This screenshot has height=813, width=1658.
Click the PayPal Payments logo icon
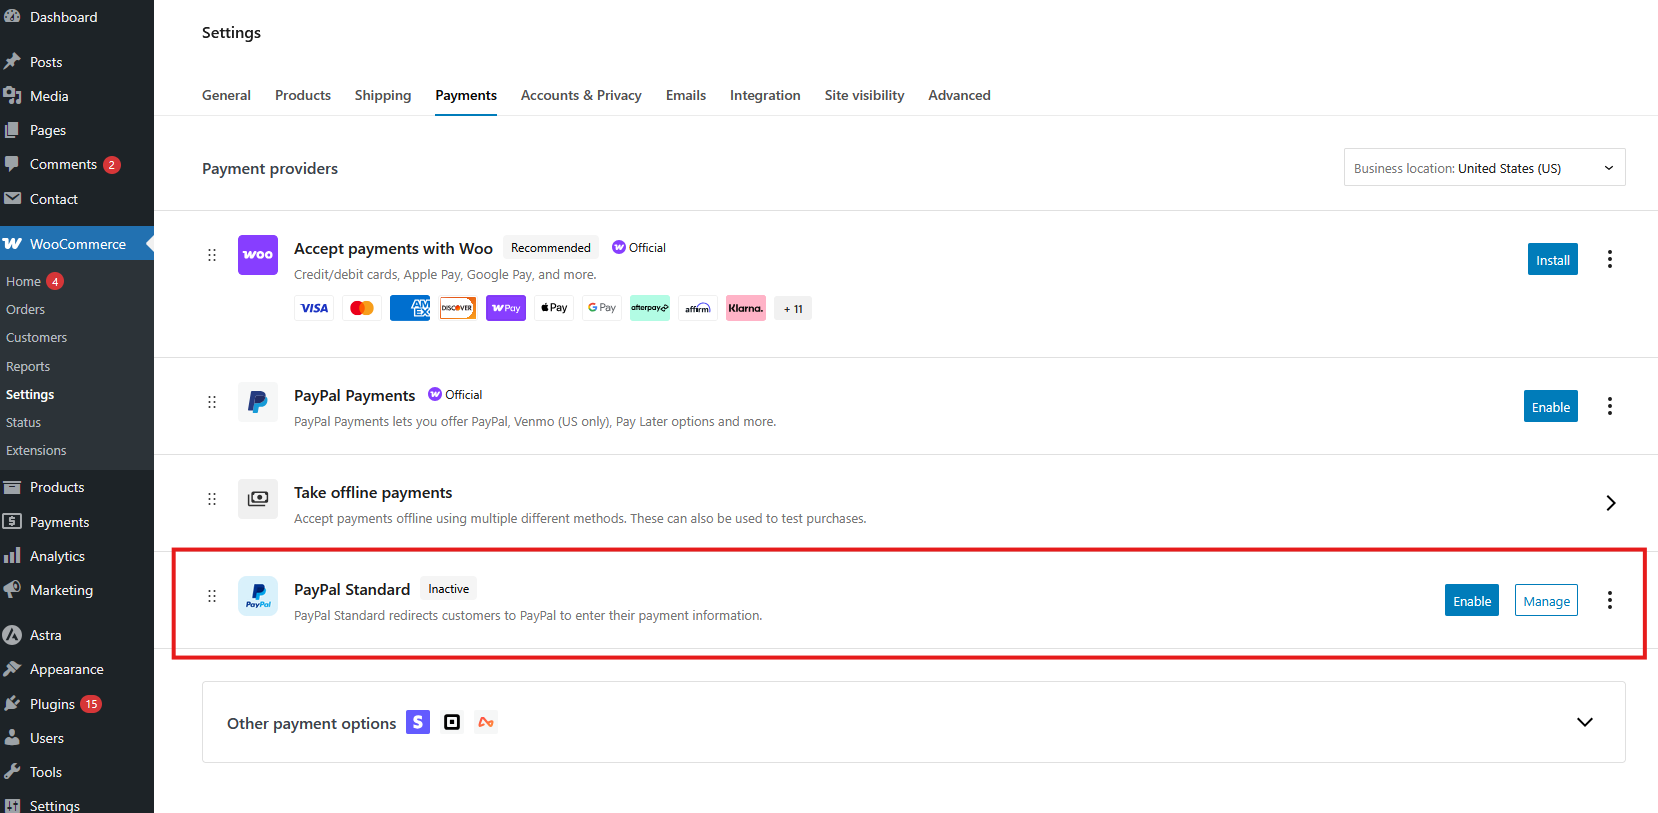[257, 402]
